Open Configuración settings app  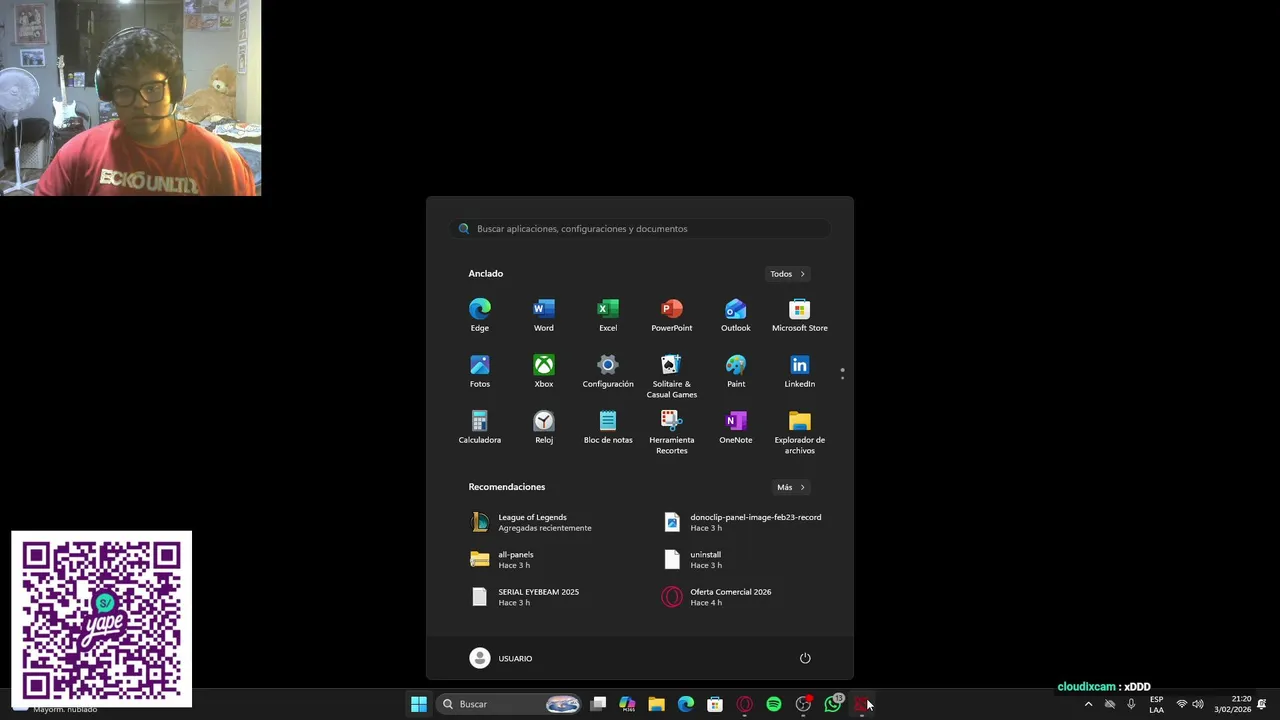pos(608,371)
